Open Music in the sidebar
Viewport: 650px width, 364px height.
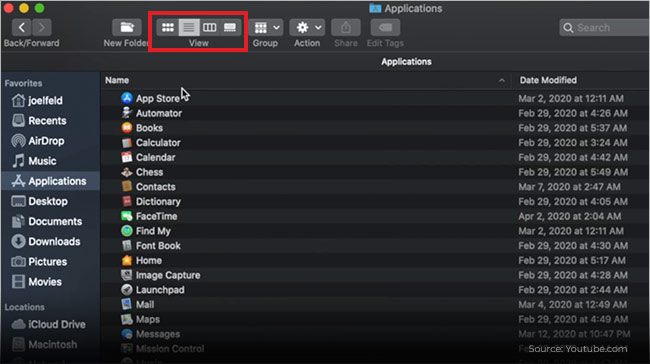pos(34,161)
